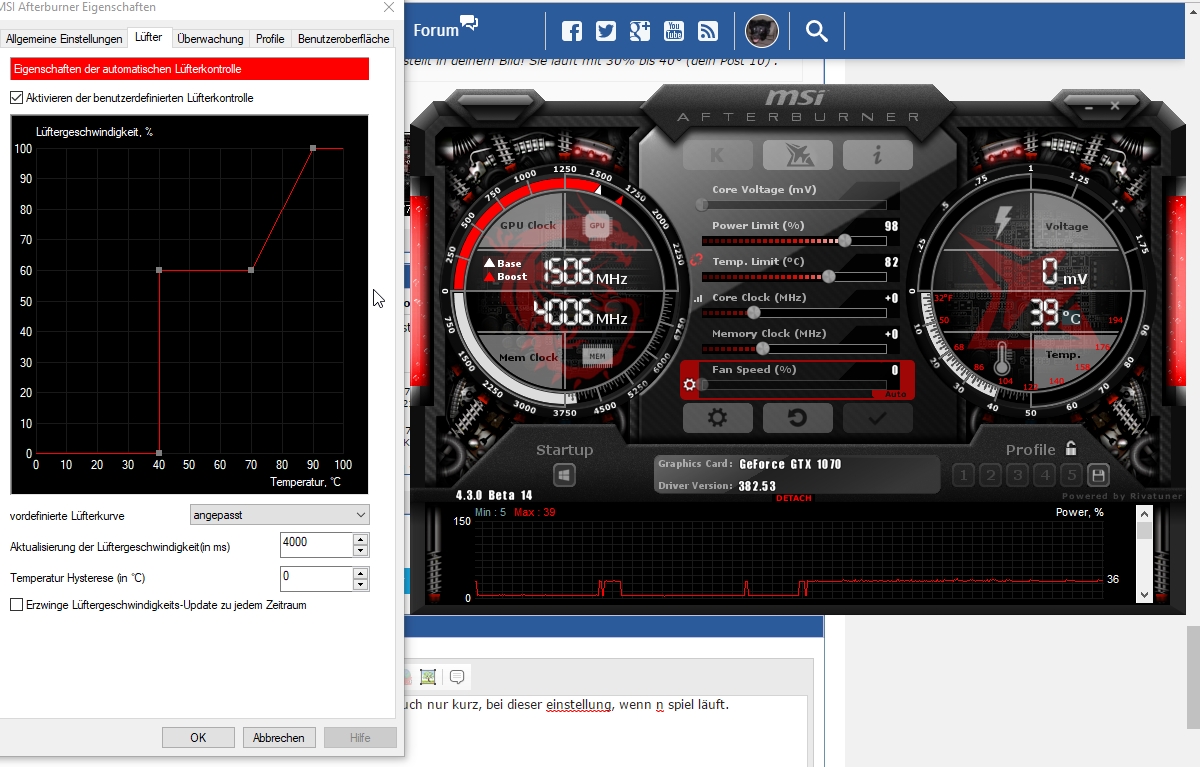Toggle 'Aktivieren der benutzerdefinierten Lüfterkontrolle' checkbox
1200x767 pixels.
[x=16, y=98]
